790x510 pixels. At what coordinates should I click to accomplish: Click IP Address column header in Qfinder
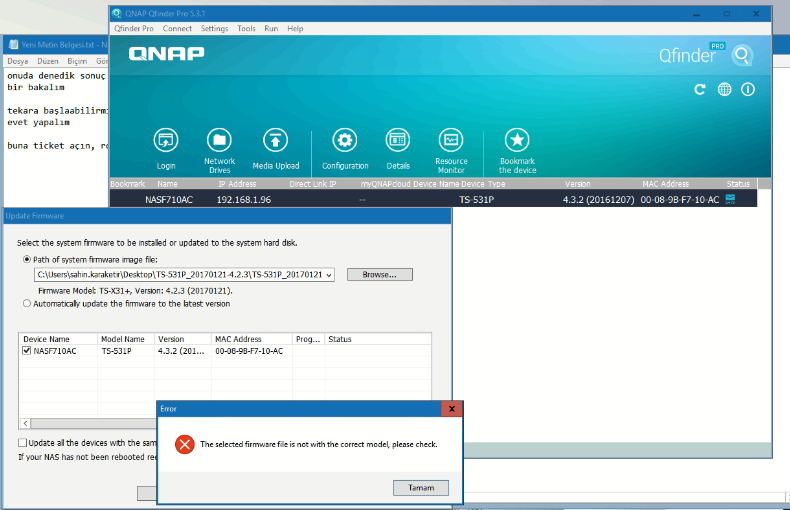pyautogui.click(x=237, y=184)
